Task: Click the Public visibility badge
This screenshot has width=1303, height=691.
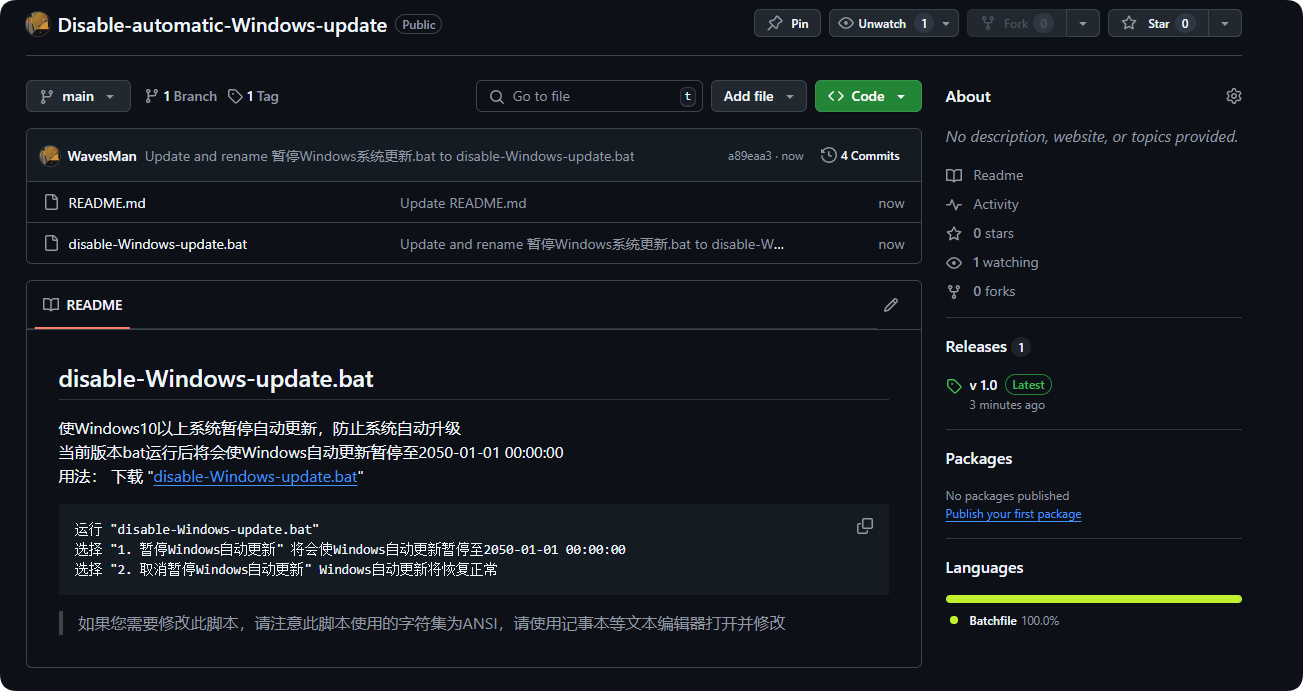Action: pyautogui.click(x=419, y=24)
